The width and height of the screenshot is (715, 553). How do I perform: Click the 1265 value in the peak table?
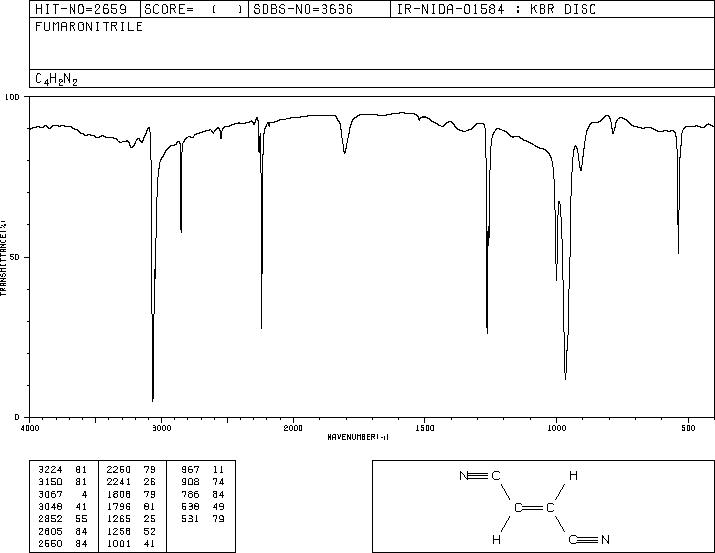(119, 519)
